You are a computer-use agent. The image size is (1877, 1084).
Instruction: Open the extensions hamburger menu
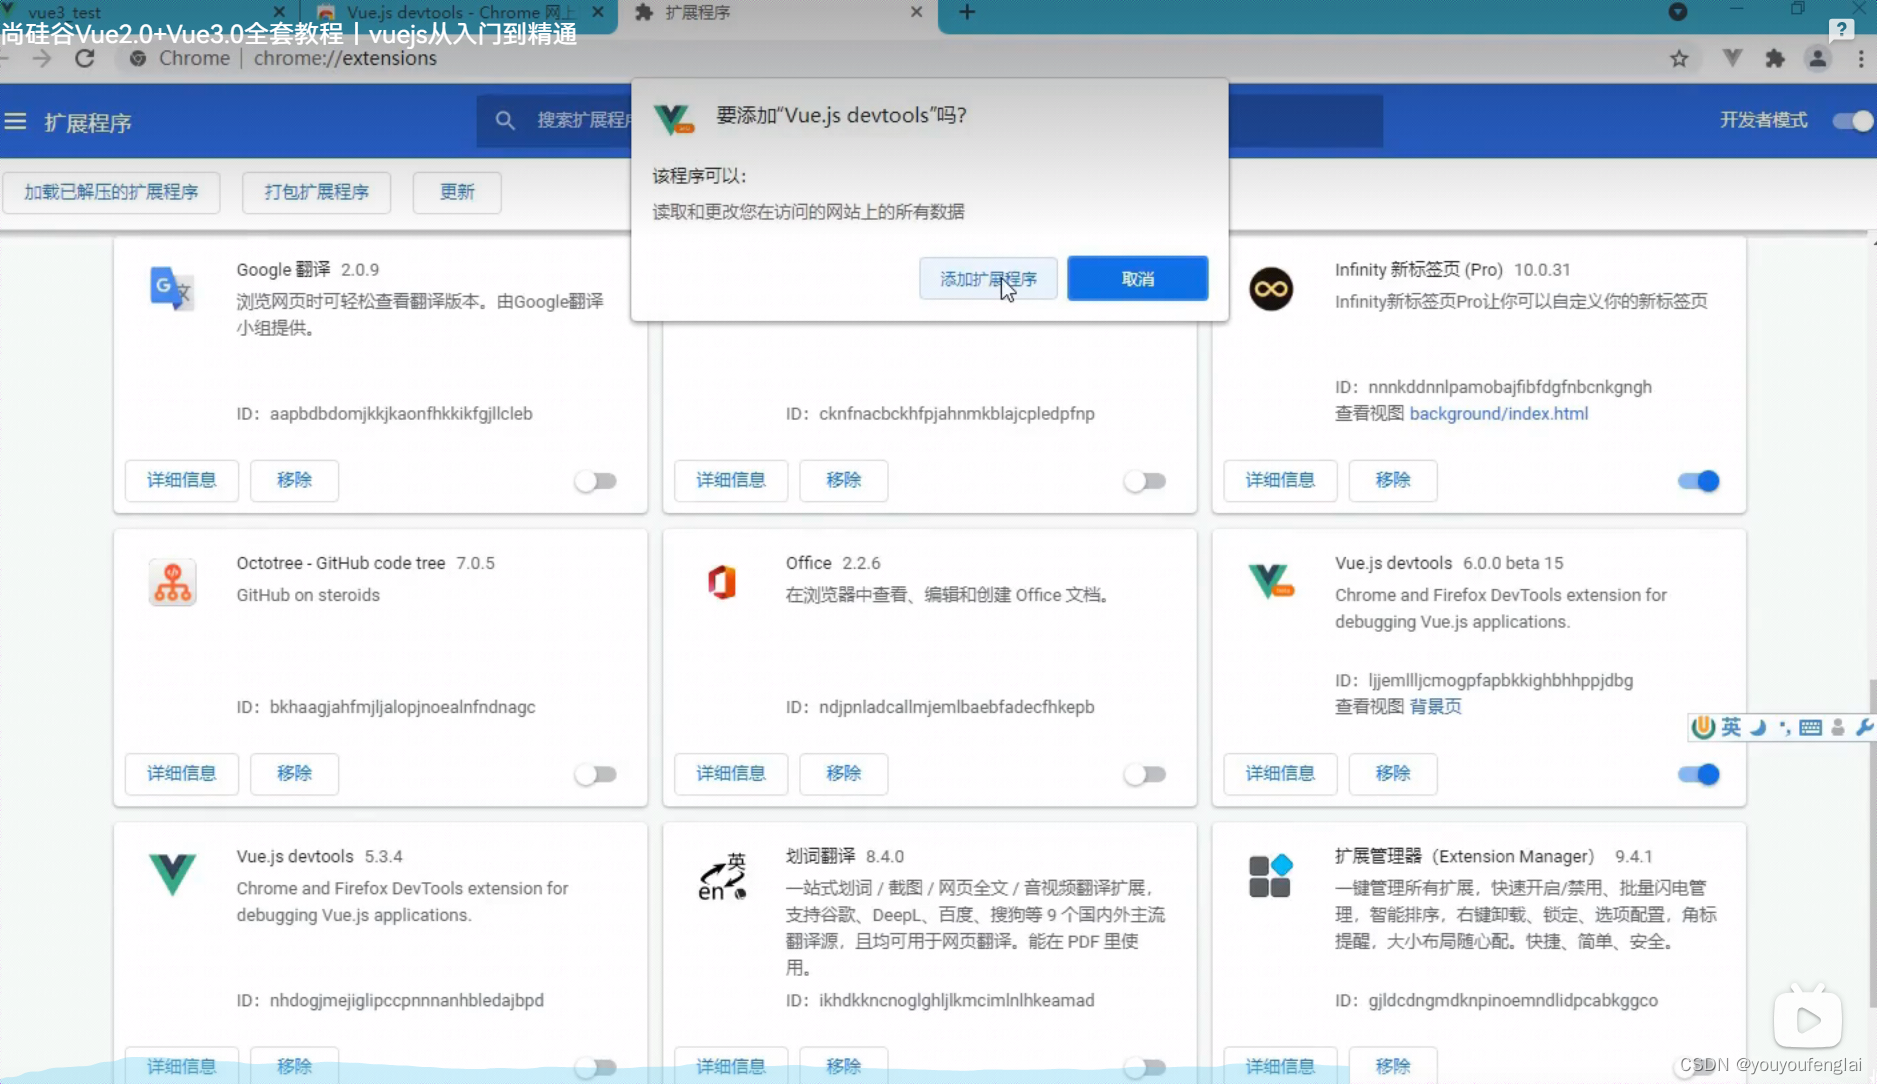(15, 122)
